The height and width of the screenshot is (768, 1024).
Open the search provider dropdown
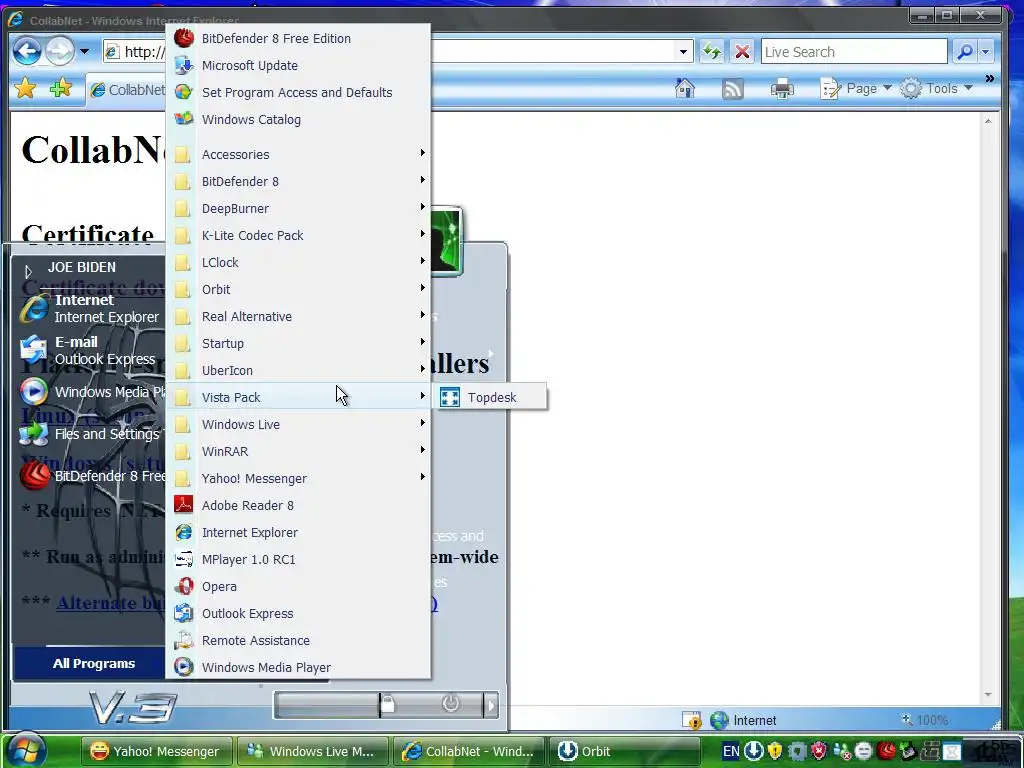[986, 52]
